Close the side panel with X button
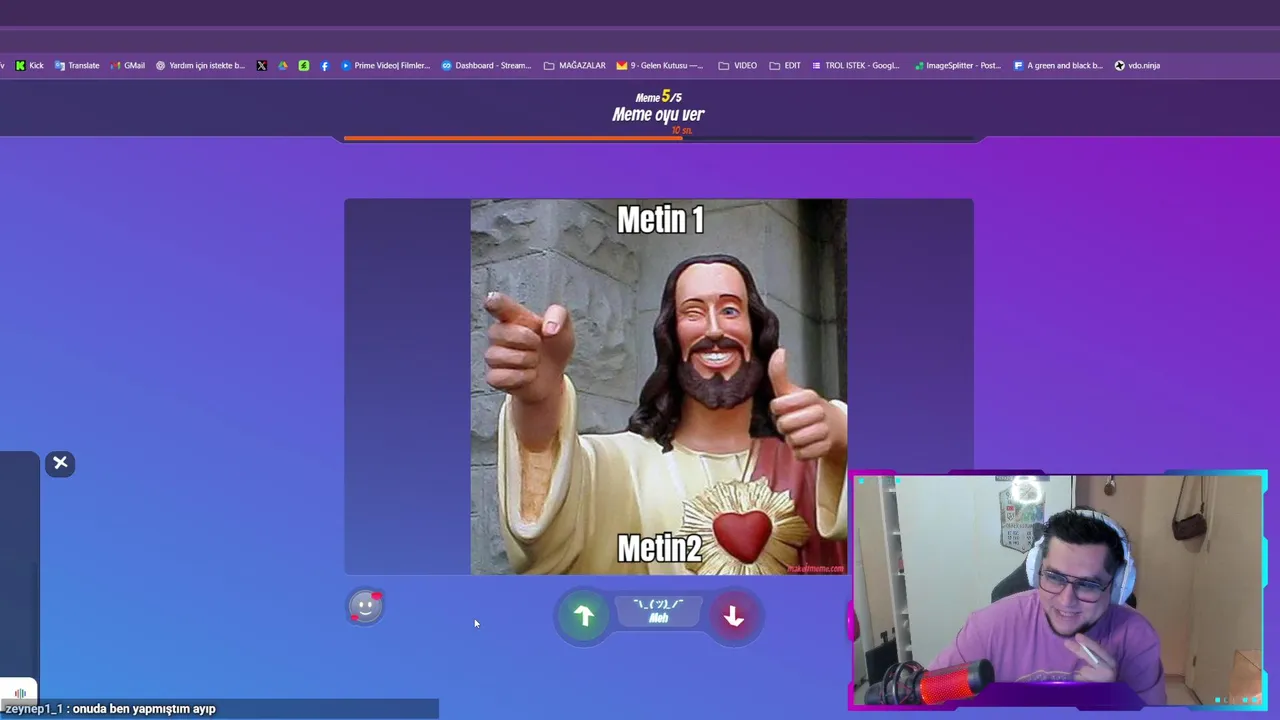The height and width of the screenshot is (720, 1280). (60, 463)
